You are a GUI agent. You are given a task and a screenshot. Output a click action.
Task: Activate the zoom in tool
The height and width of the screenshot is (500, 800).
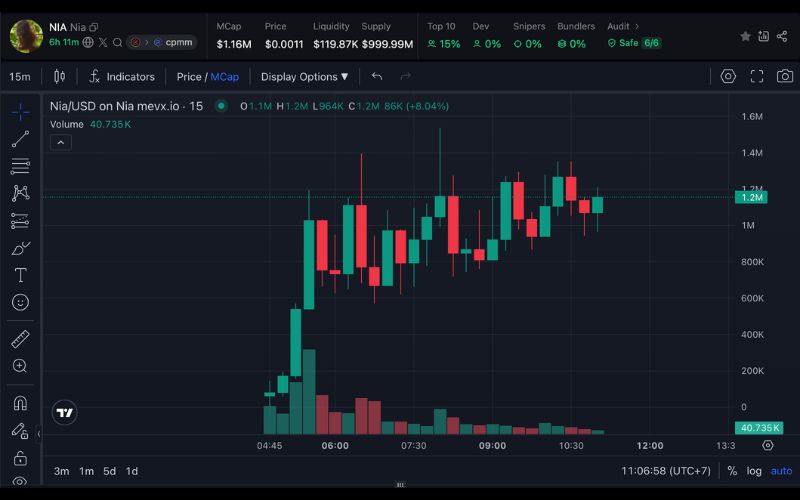[20, 366]
